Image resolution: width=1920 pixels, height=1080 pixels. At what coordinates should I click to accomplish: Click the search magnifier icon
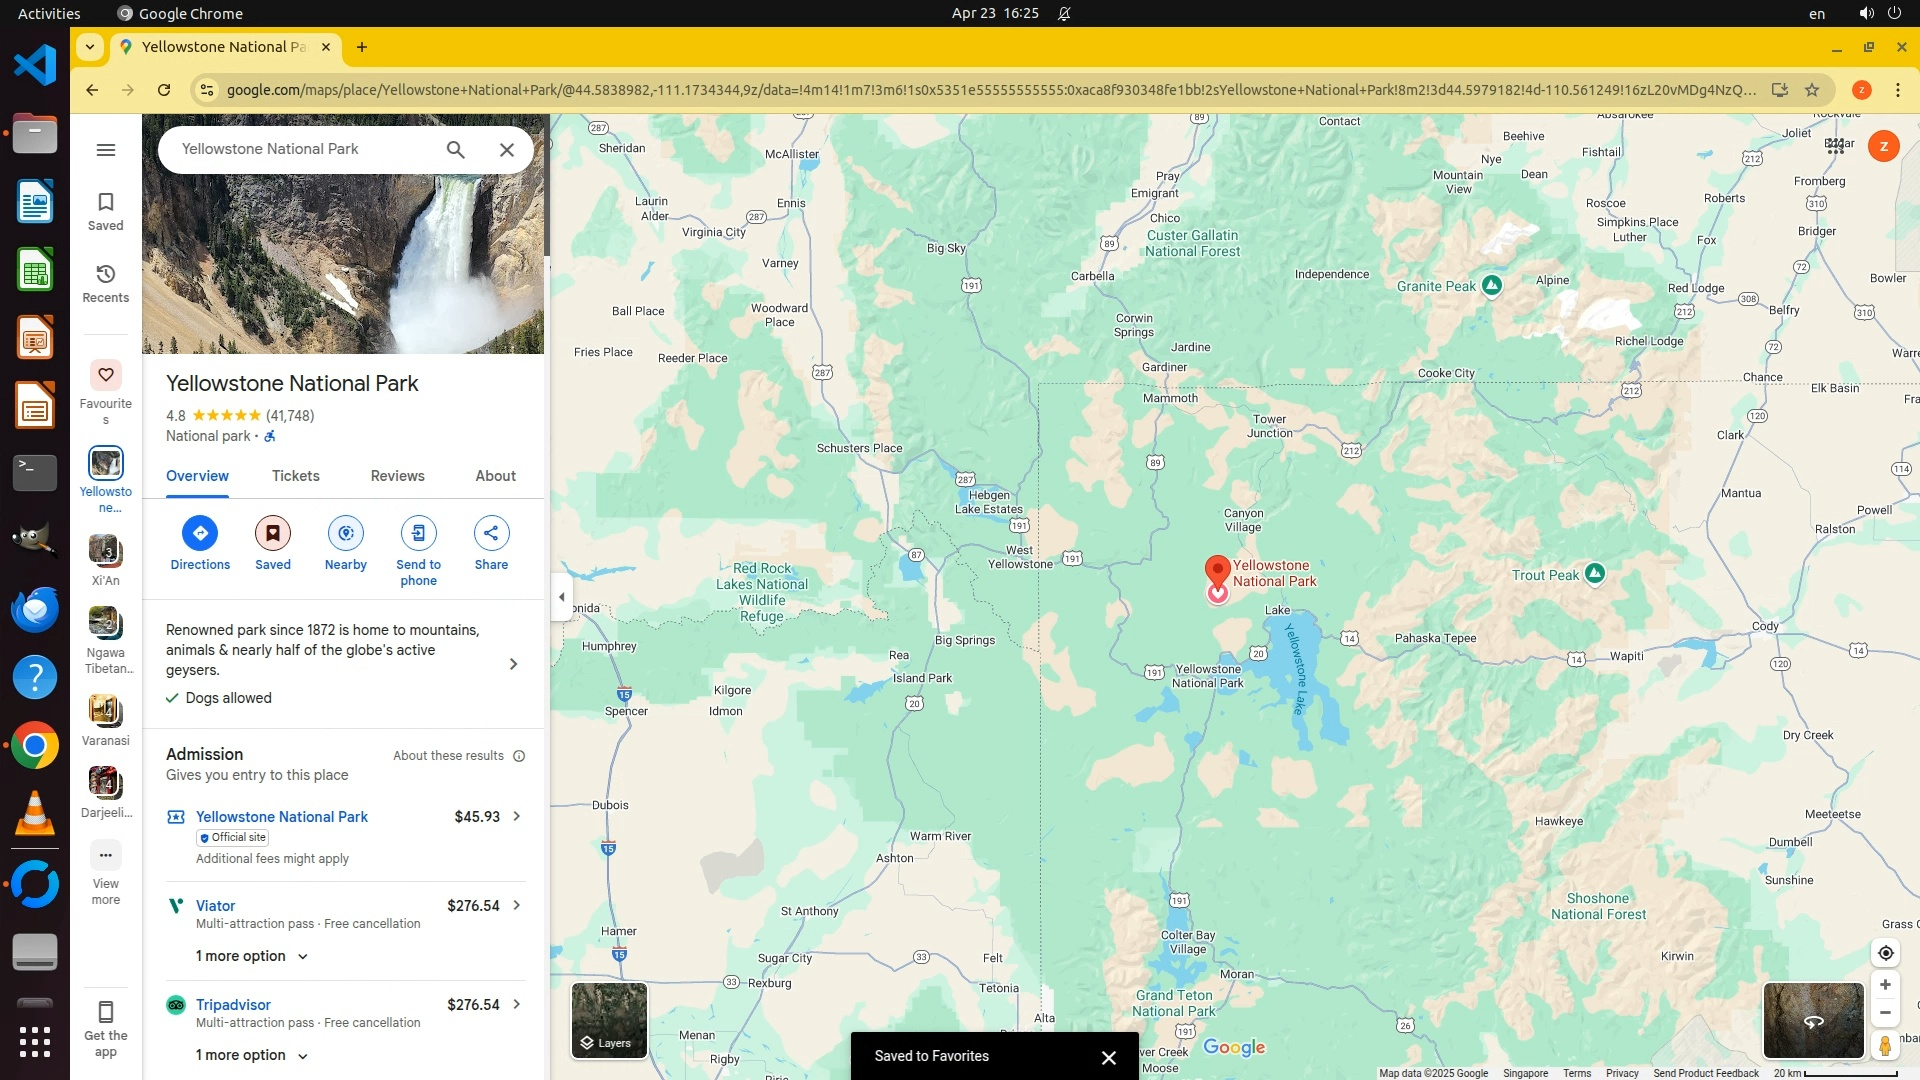tap(456, 150)
